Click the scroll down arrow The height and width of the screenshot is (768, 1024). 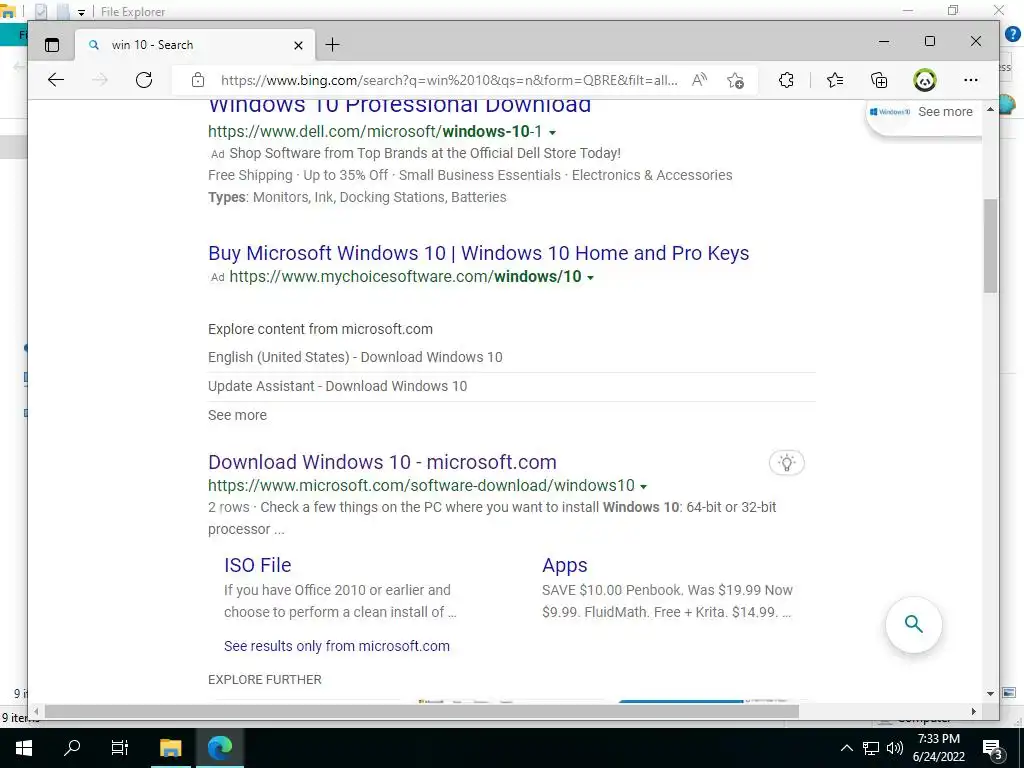pyautogui.click(x=991, y=694)
